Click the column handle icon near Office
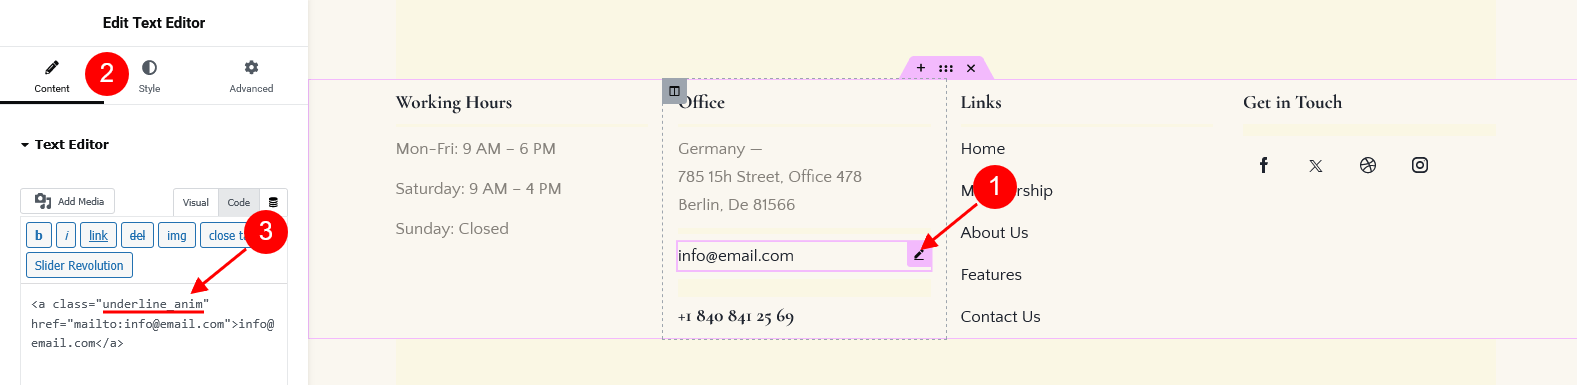The image size is (1577, 385). 674,91
